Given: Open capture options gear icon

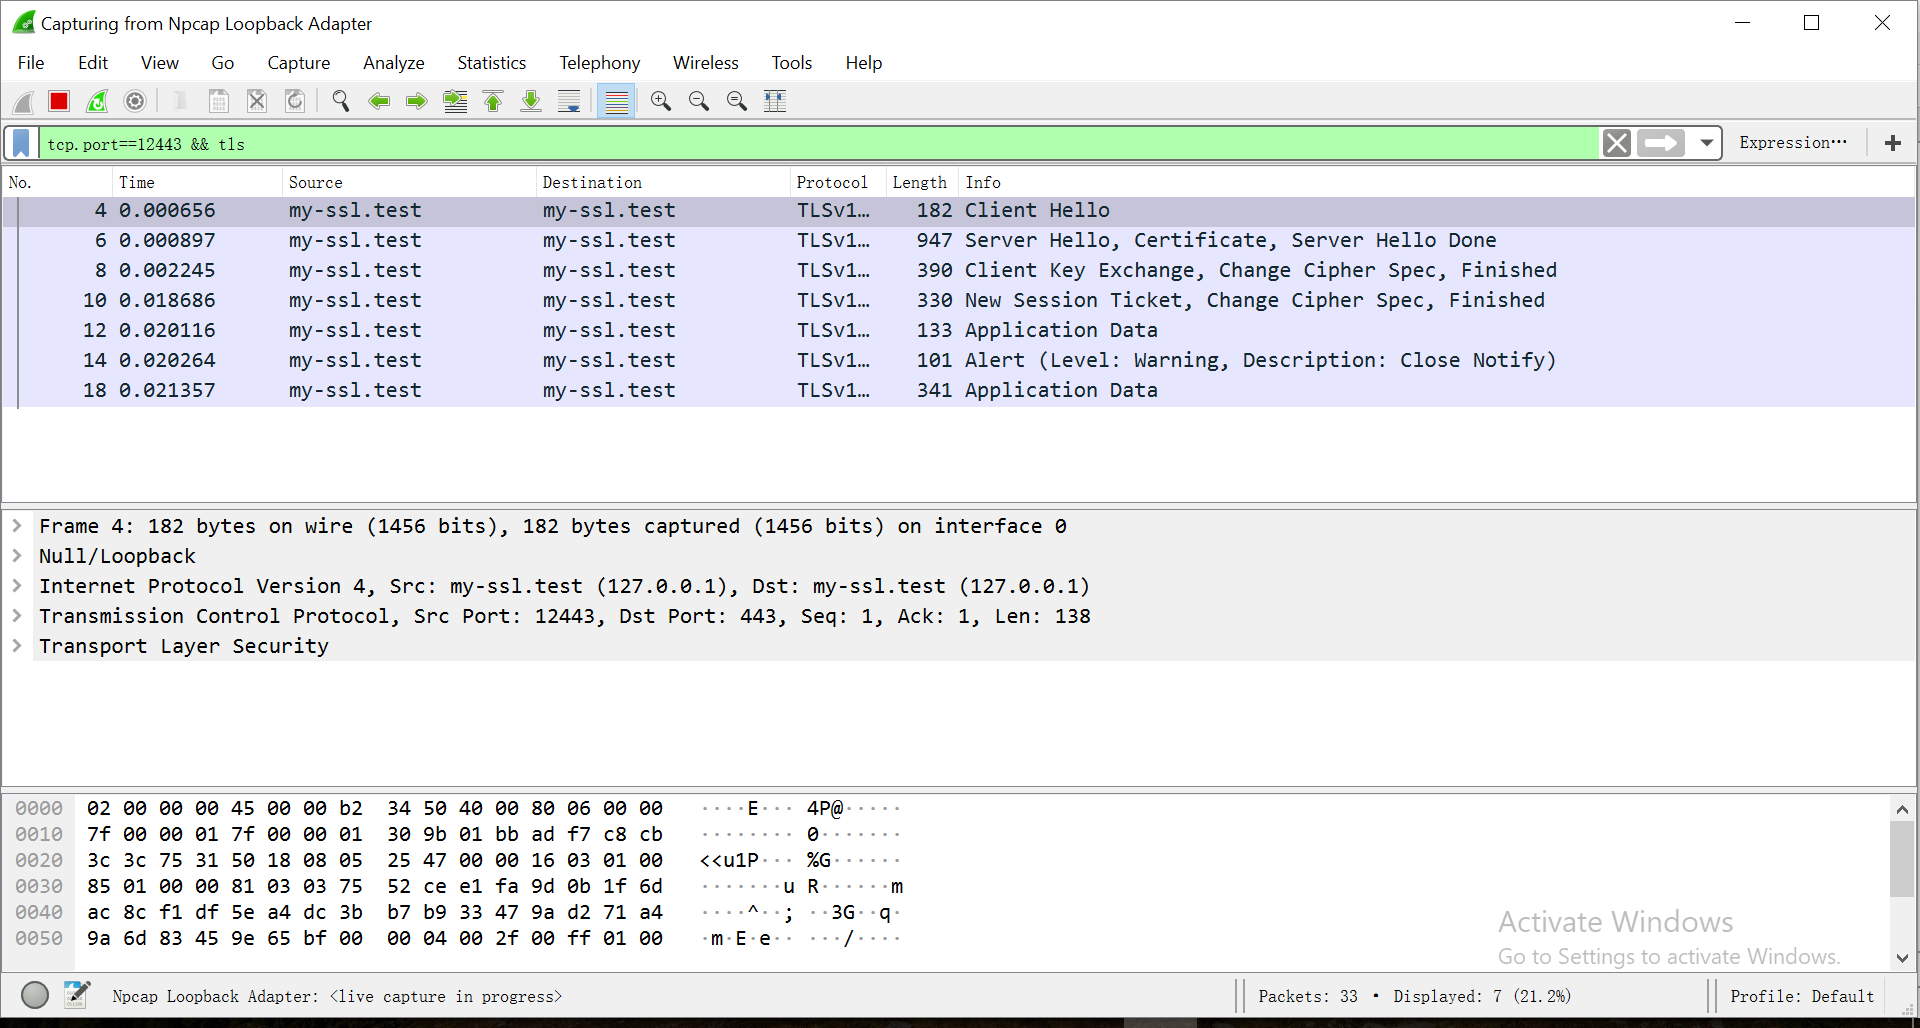Looking at the screenshot, I should point(135,101).
